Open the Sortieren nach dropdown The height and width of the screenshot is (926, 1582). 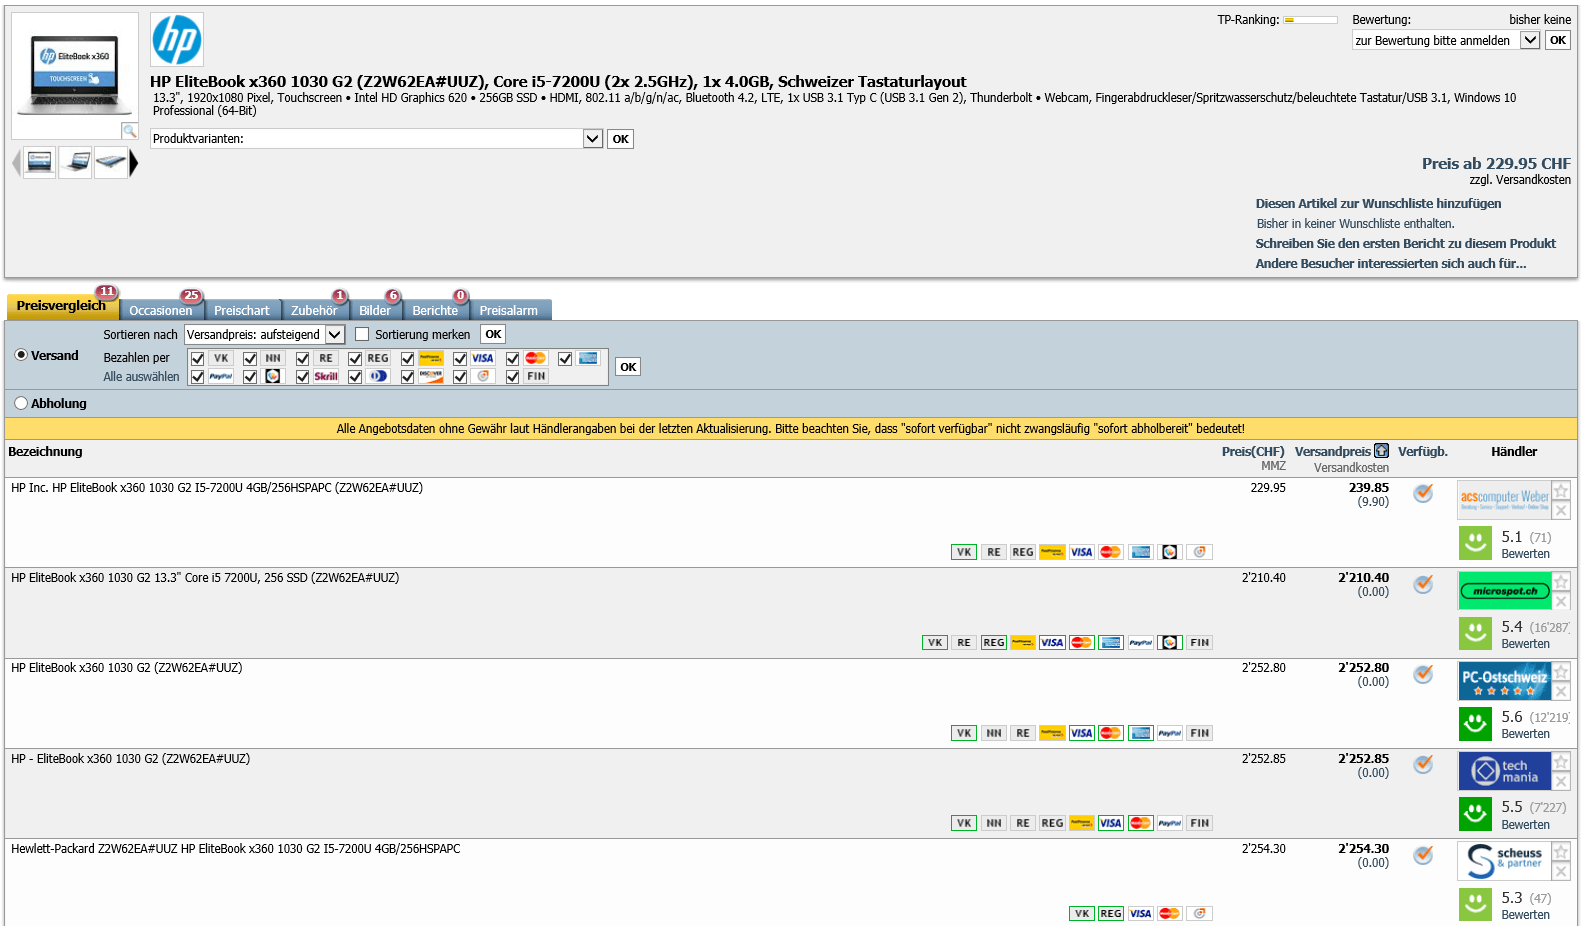pyautogui.click(x=334, y=334)
